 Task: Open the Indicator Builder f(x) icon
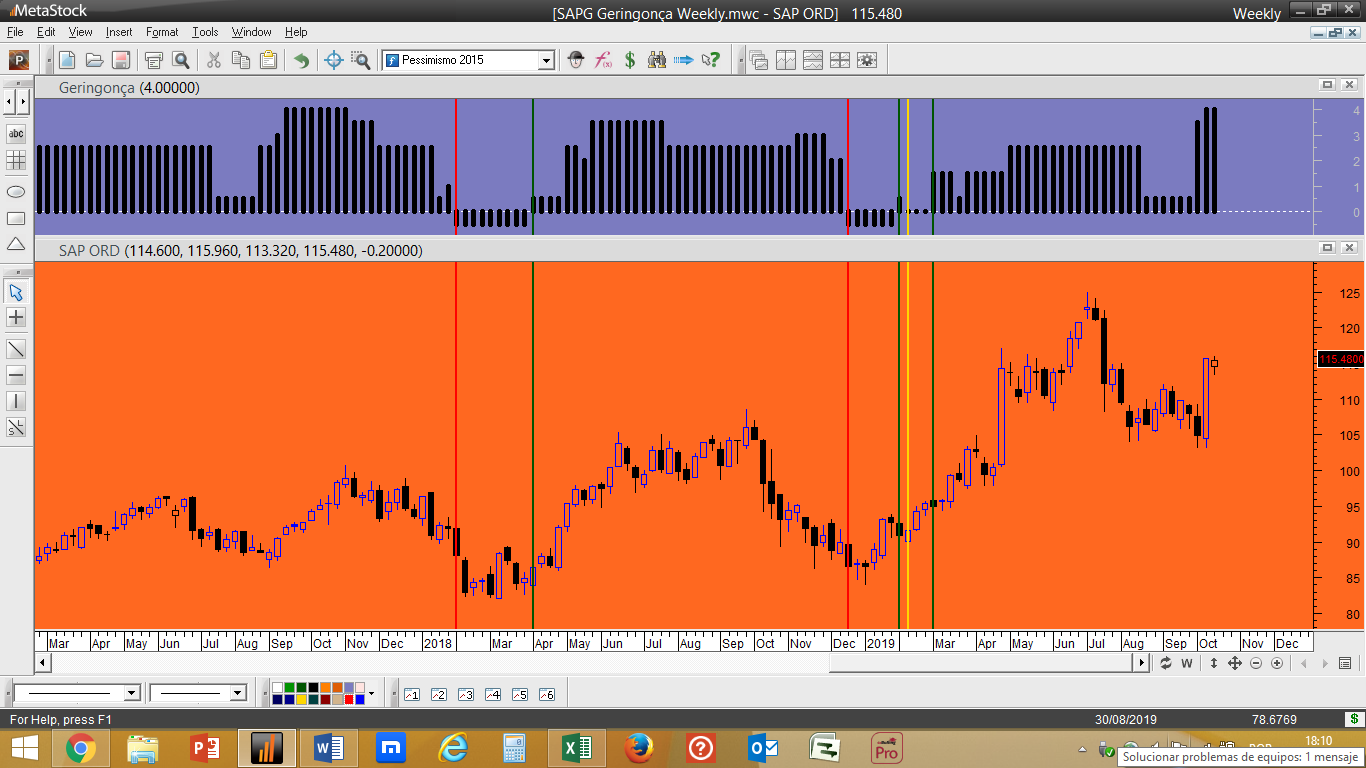tap(603, 60)
